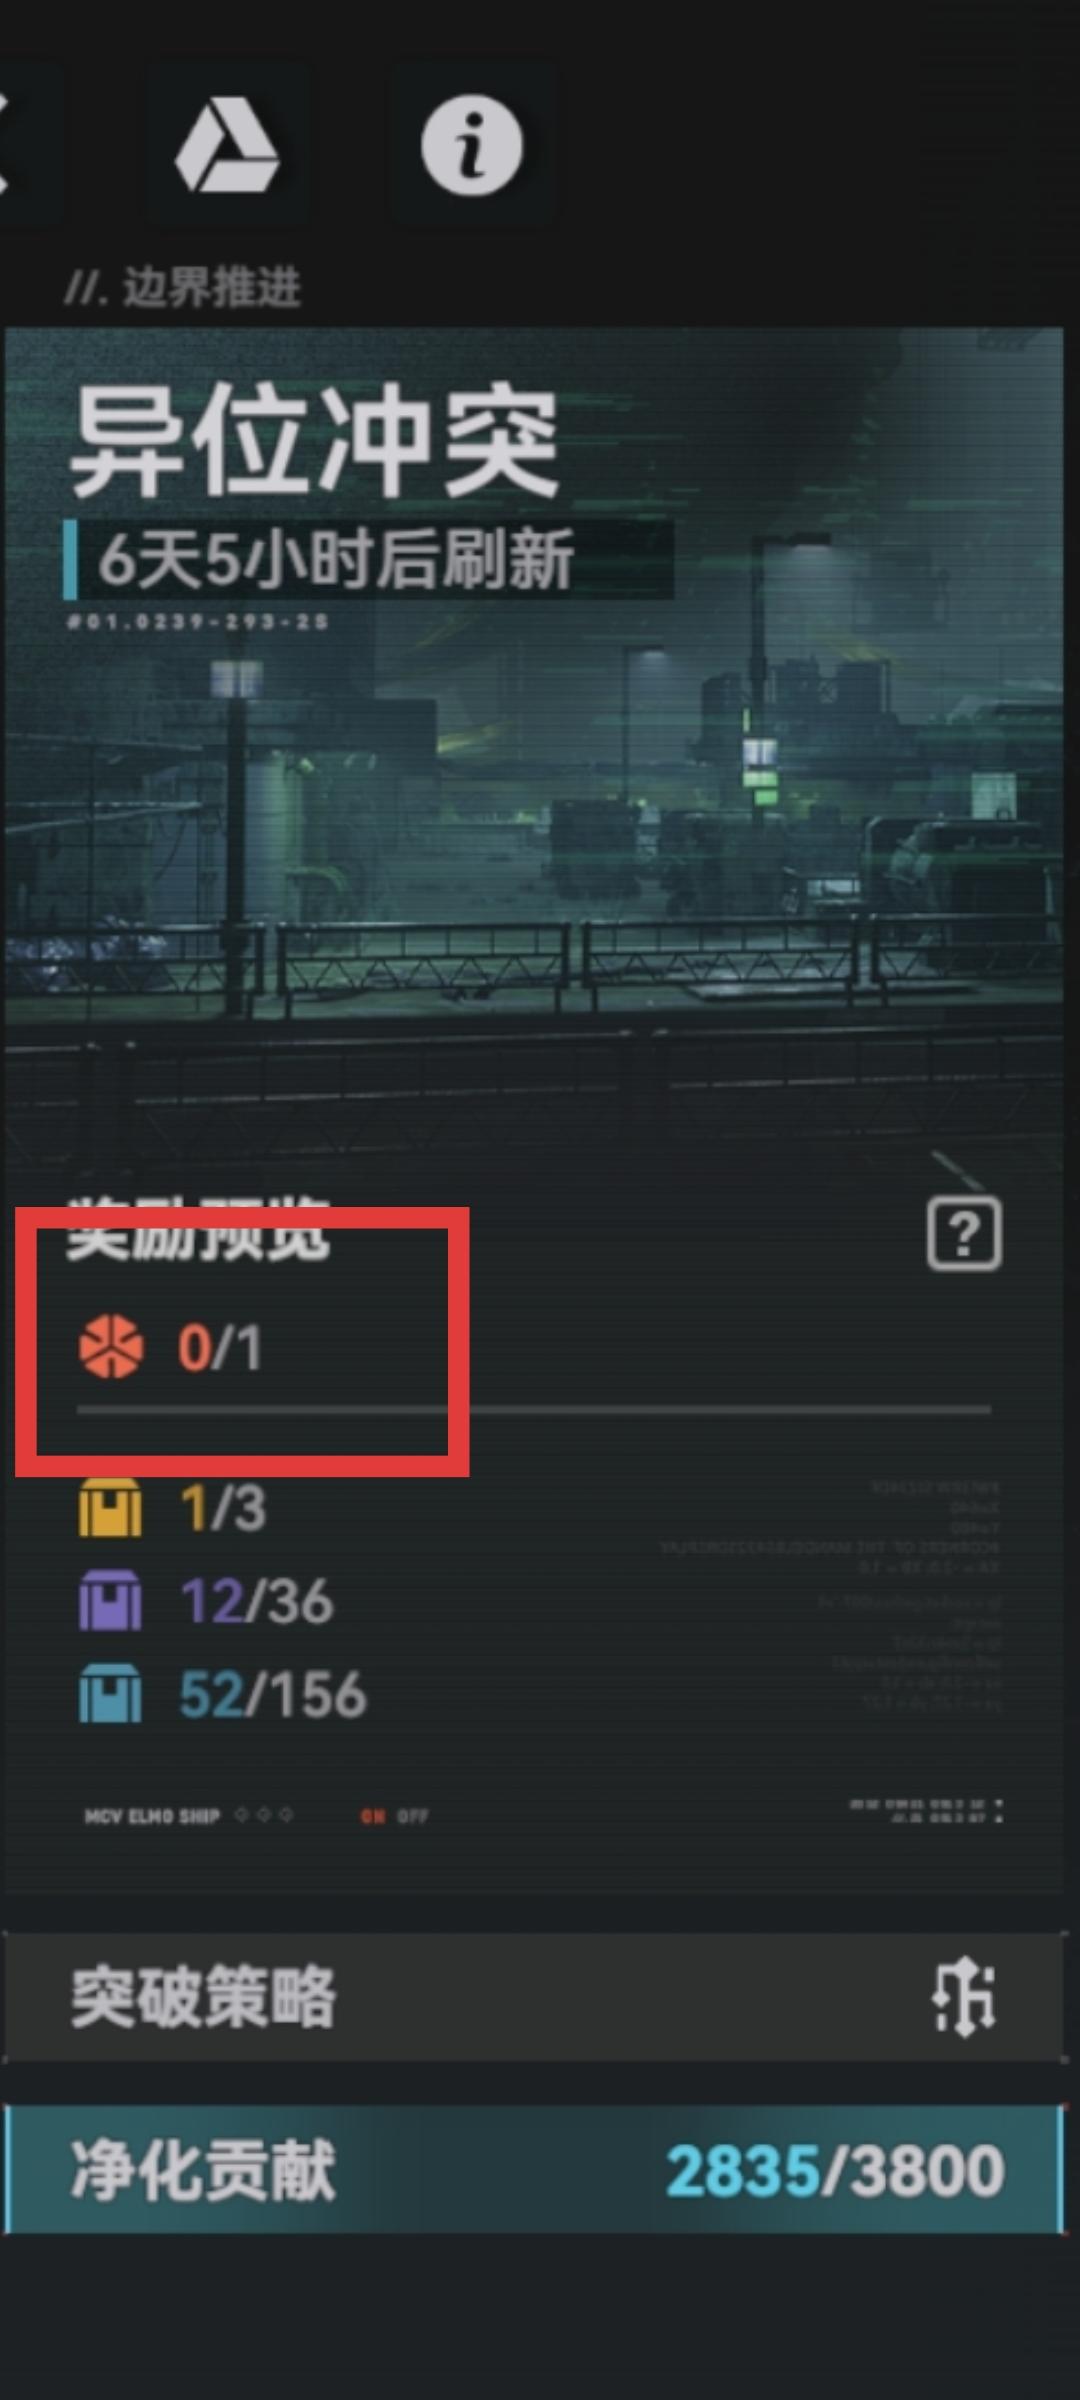The width and height of the screenshot is (1080, 2400).
Task: Tap the blue chest reward icon
Action: (110, 1694)
